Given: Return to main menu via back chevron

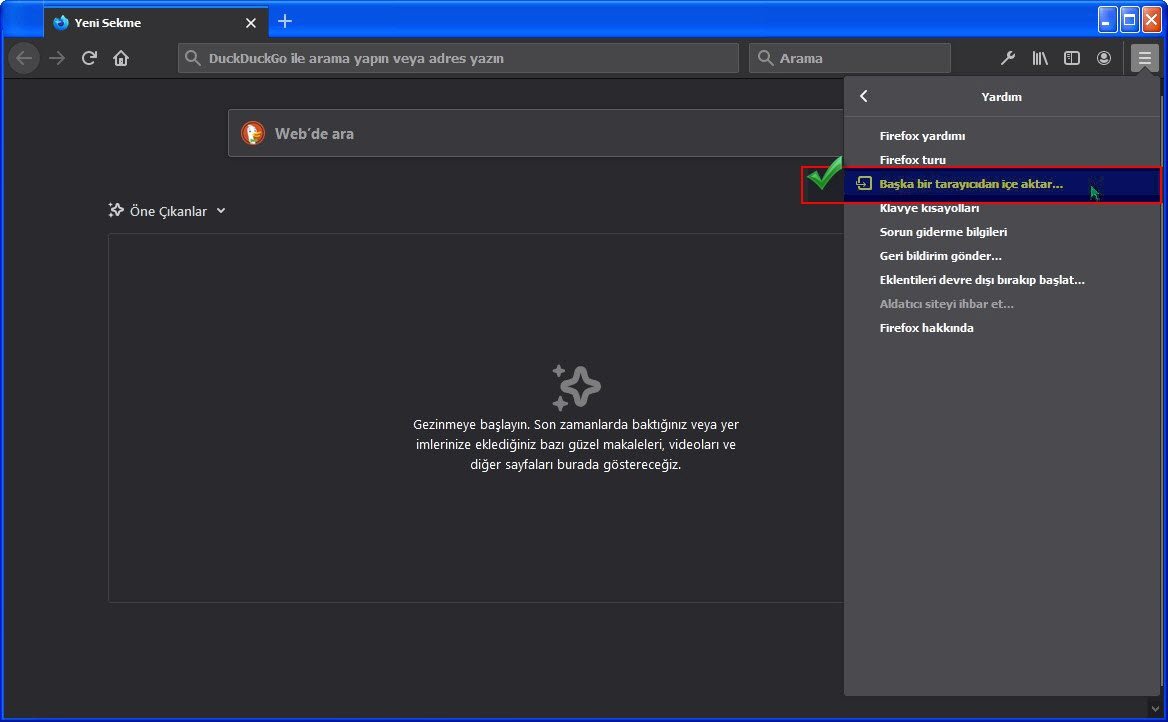Looking at the screenshot, I should [x=864, y=96].
